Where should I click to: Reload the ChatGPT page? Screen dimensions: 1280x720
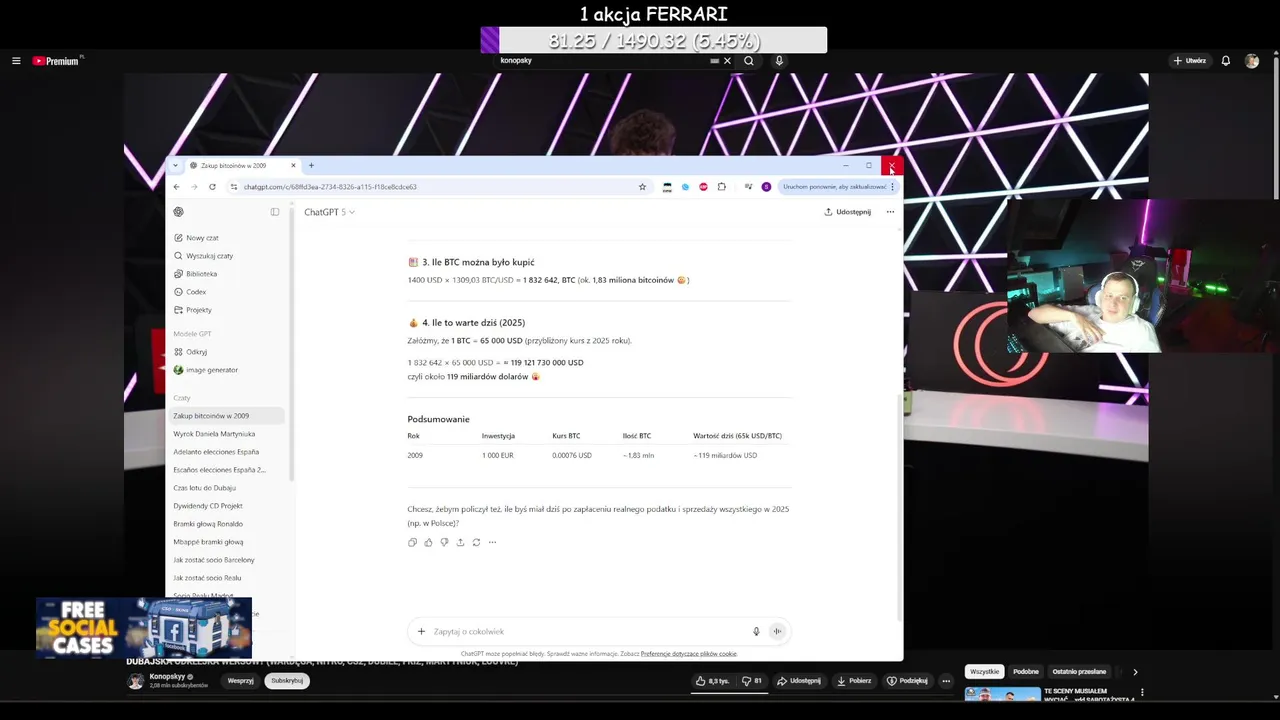[x=212, y=187]
